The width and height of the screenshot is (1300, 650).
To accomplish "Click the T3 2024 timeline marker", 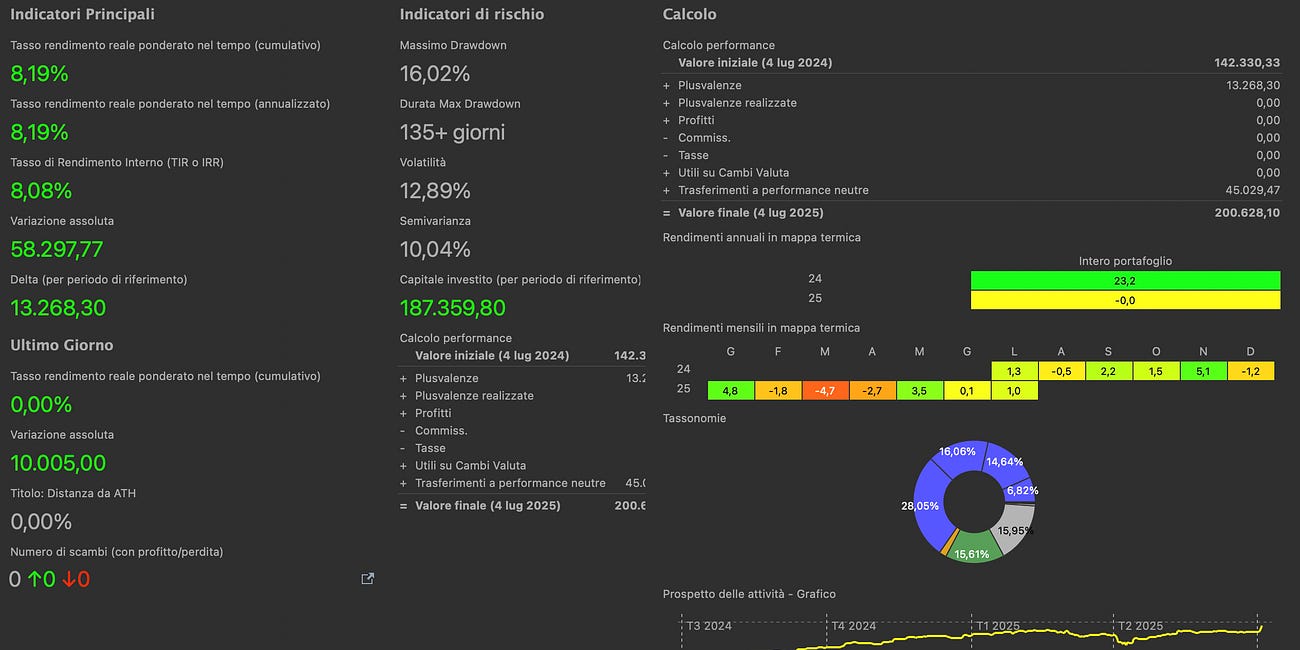I will (x=706, y=625).
